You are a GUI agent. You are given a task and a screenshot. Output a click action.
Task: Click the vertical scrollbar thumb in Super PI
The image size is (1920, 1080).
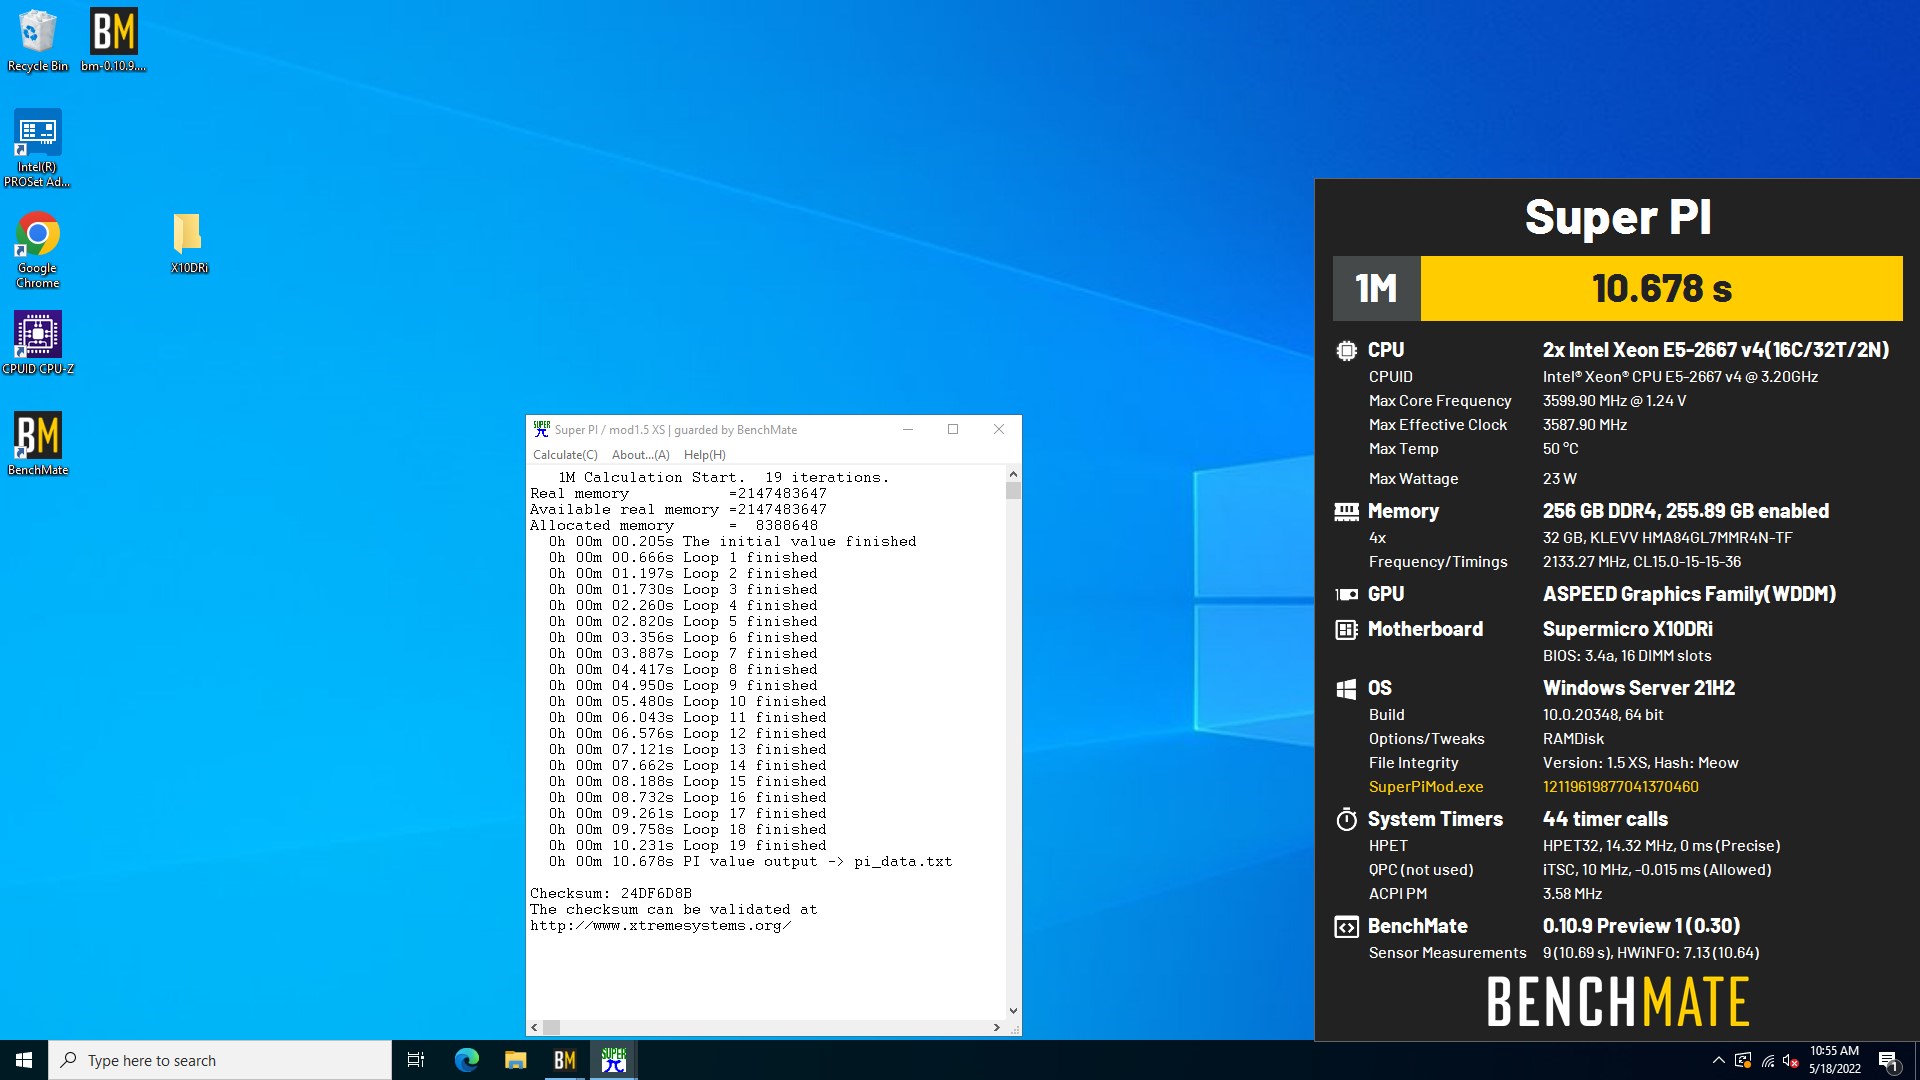(x=1013, y=491)
